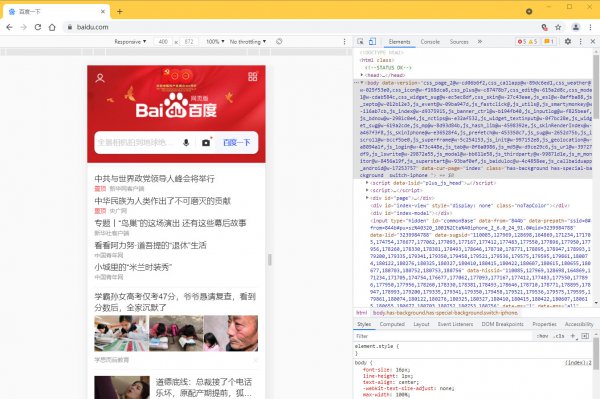The width and height of the screenshot is (600, 399).
Task: Toggle the .cls class editor
Action: coord(559,336)
